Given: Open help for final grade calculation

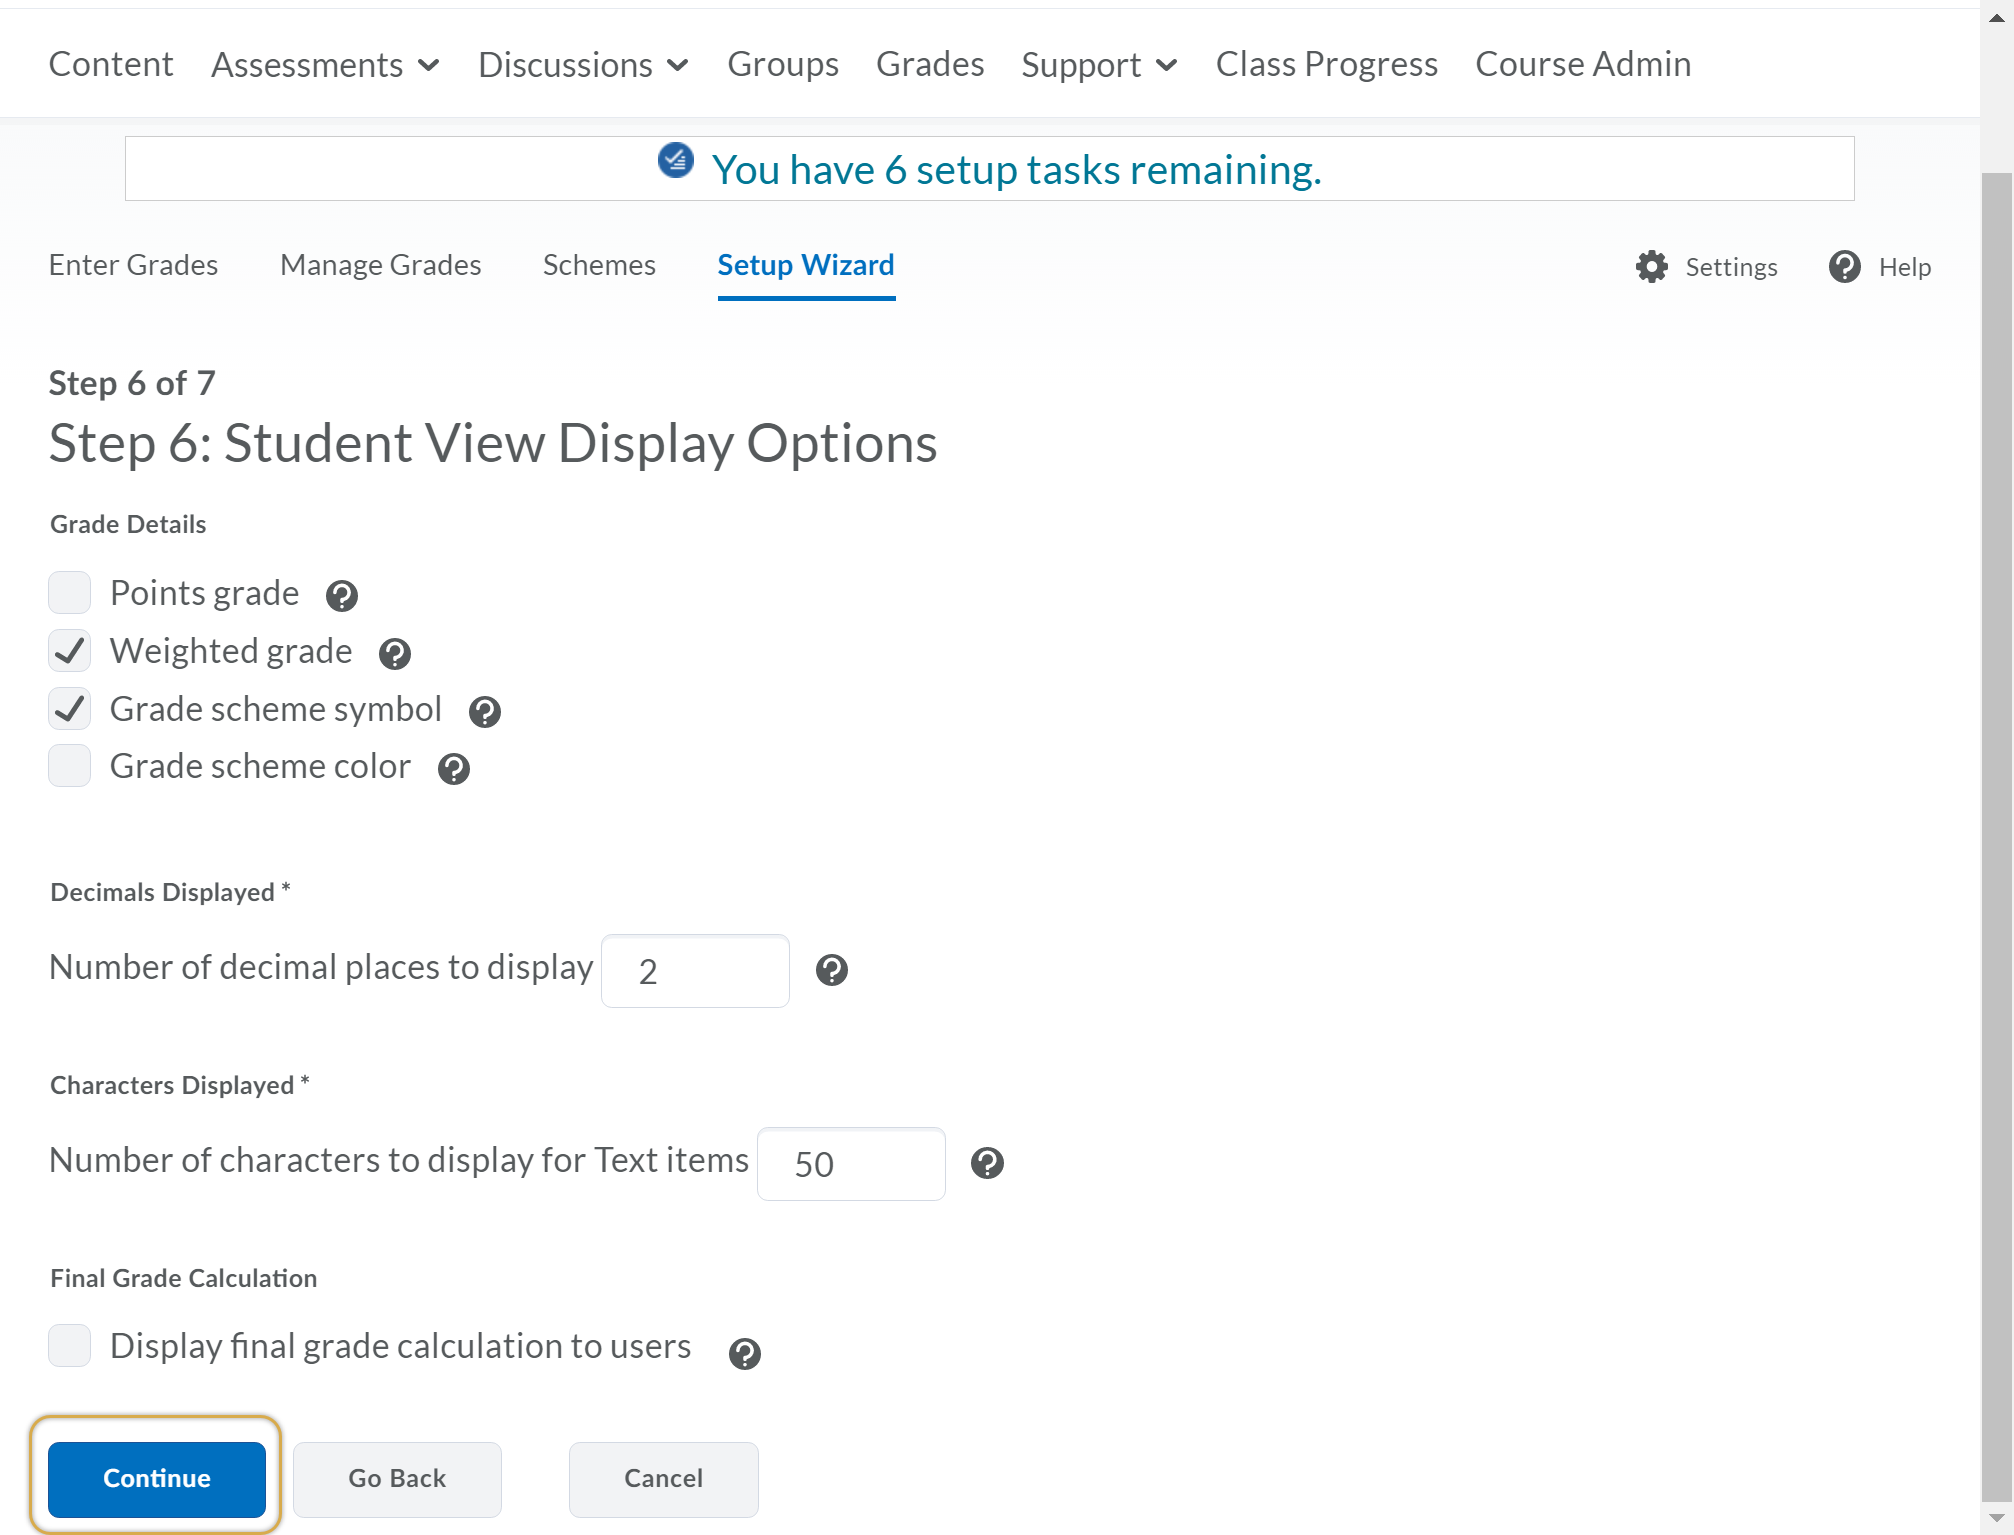Looking at the screenshot, I should 745,1354.
